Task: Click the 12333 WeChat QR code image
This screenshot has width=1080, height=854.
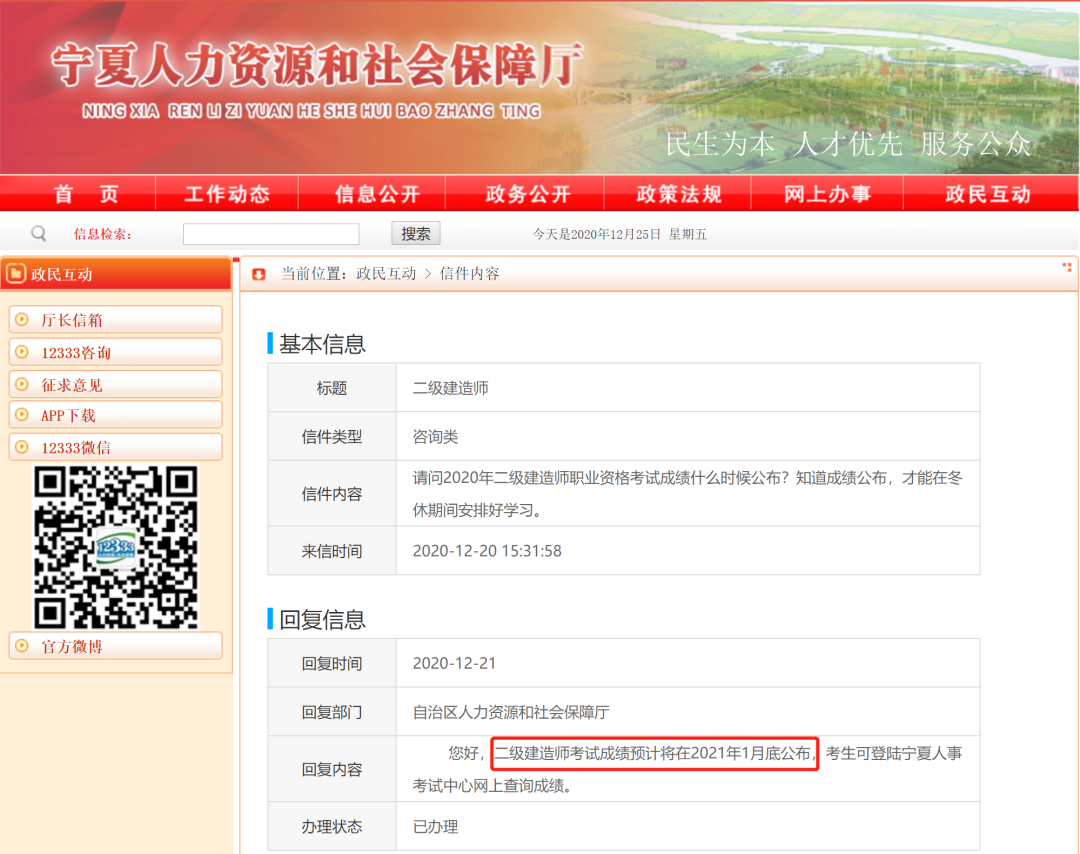Action: click(x=116, y=547)
